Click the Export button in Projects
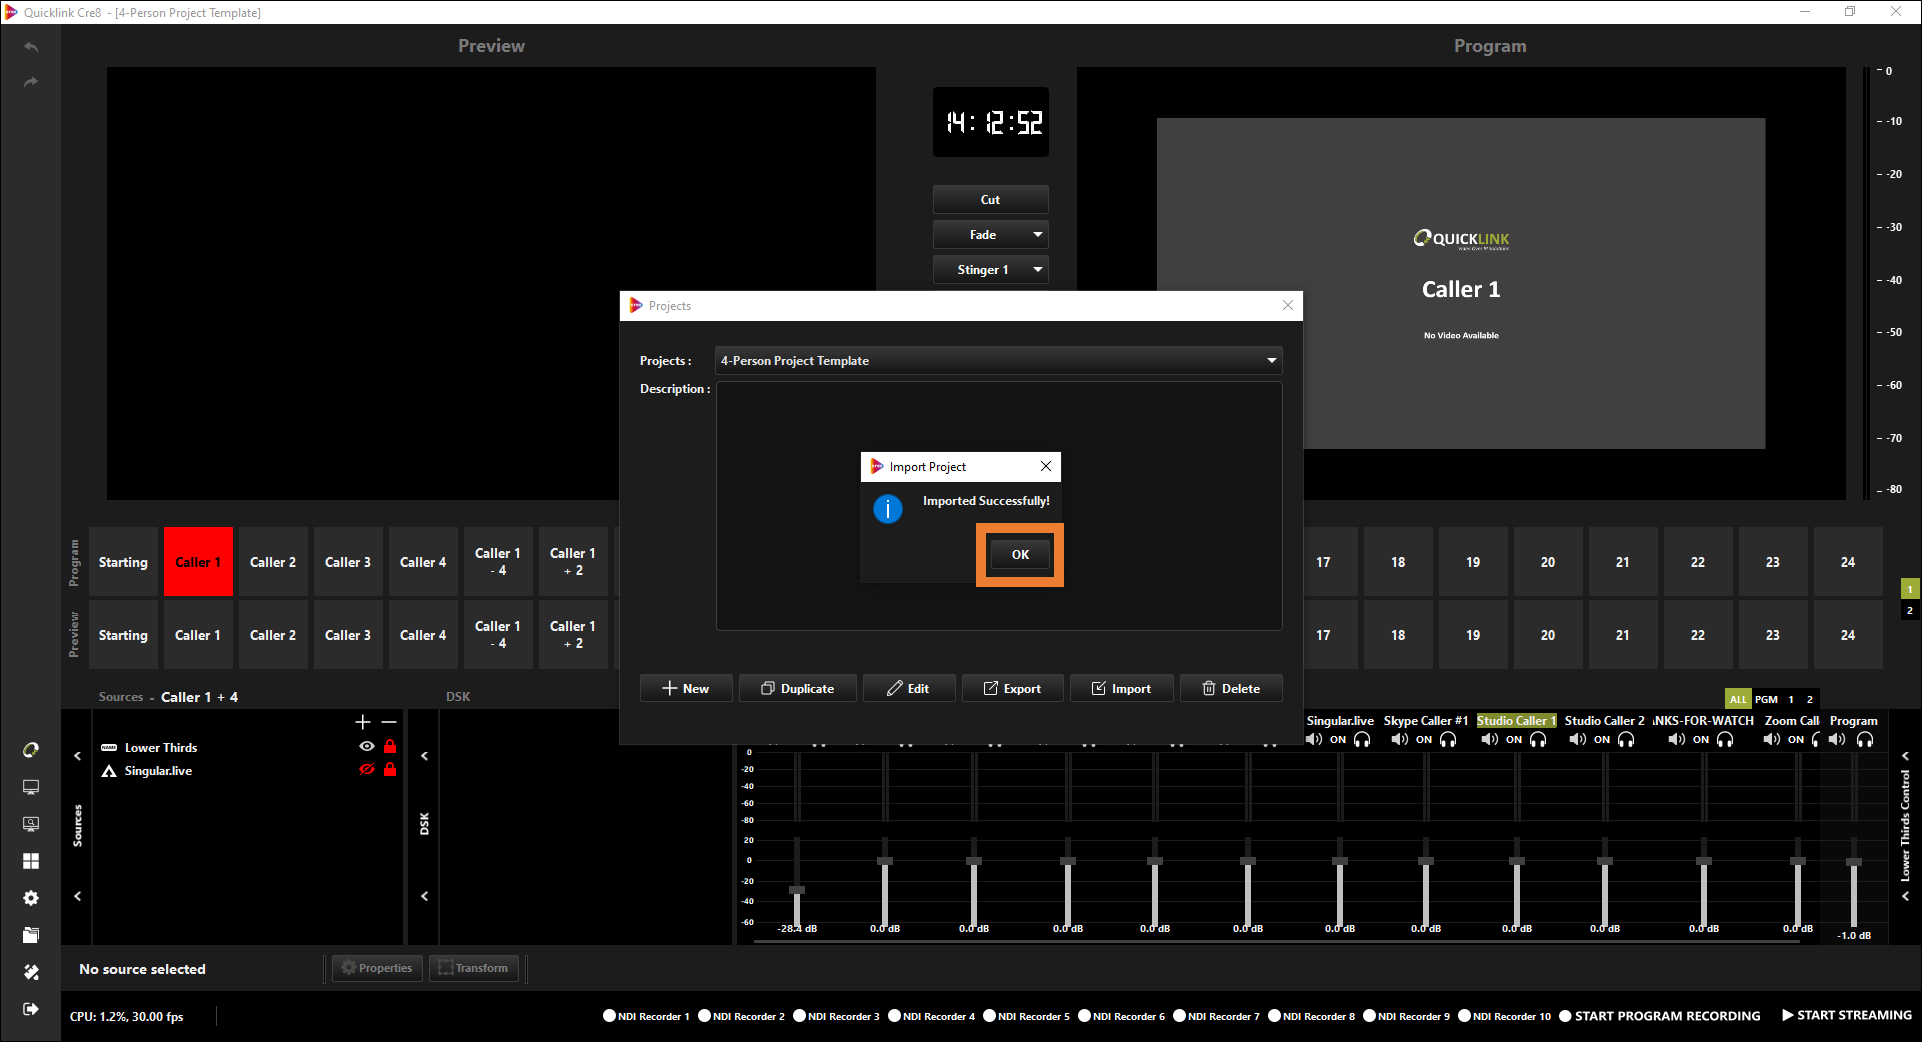This screenshot has width=1922, height=1042. tap(1012, 688)
